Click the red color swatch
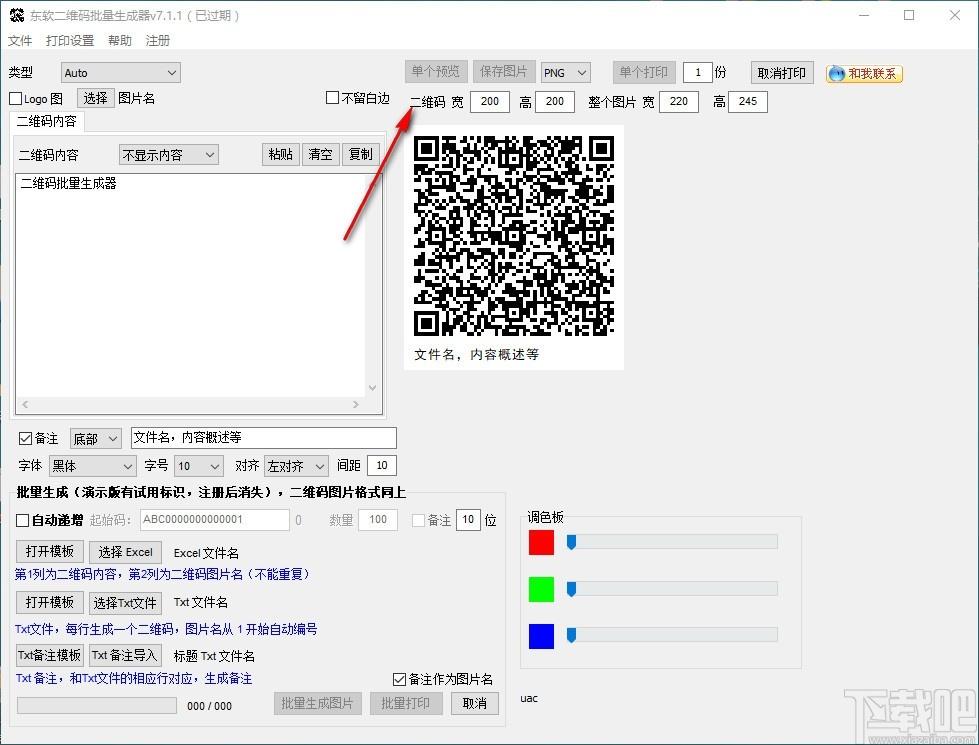 coord(541,542)
